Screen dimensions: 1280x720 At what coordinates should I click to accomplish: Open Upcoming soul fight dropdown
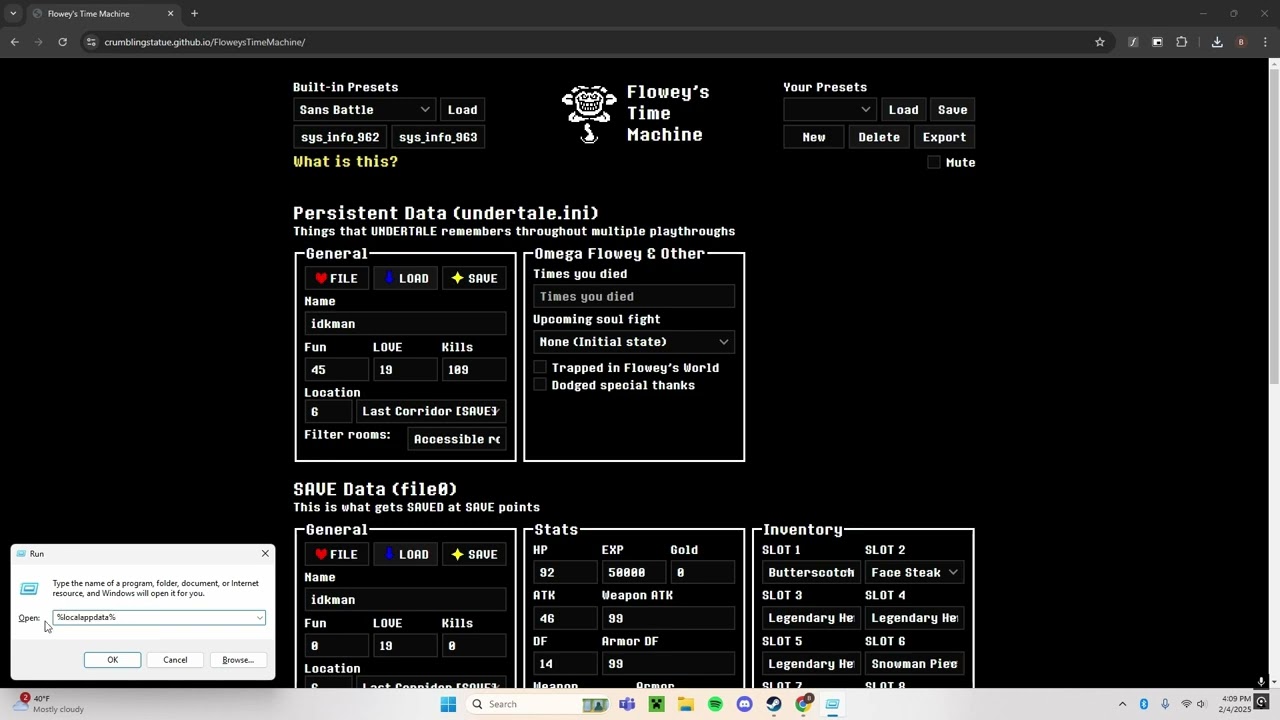pos(634,342)
